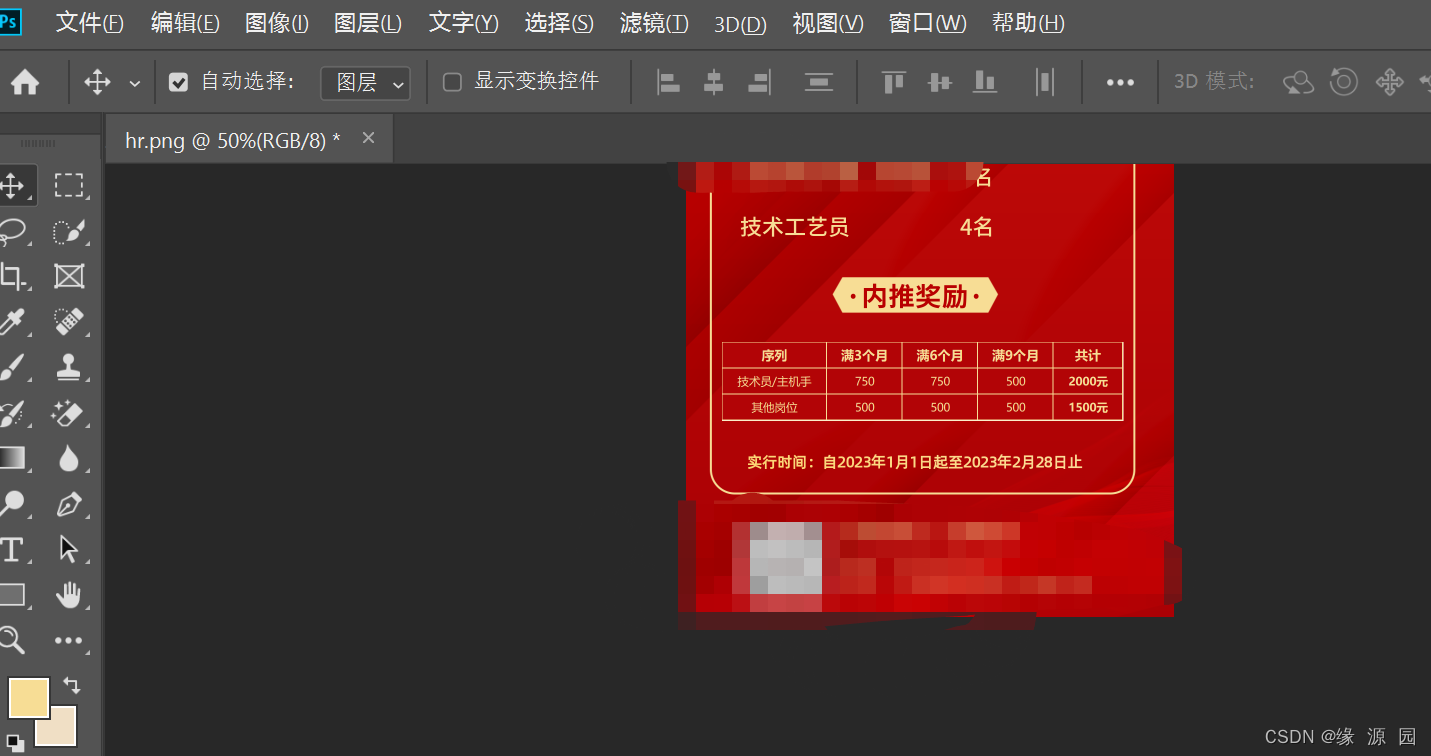Toggle the 自动选择 checkbox

179,82
